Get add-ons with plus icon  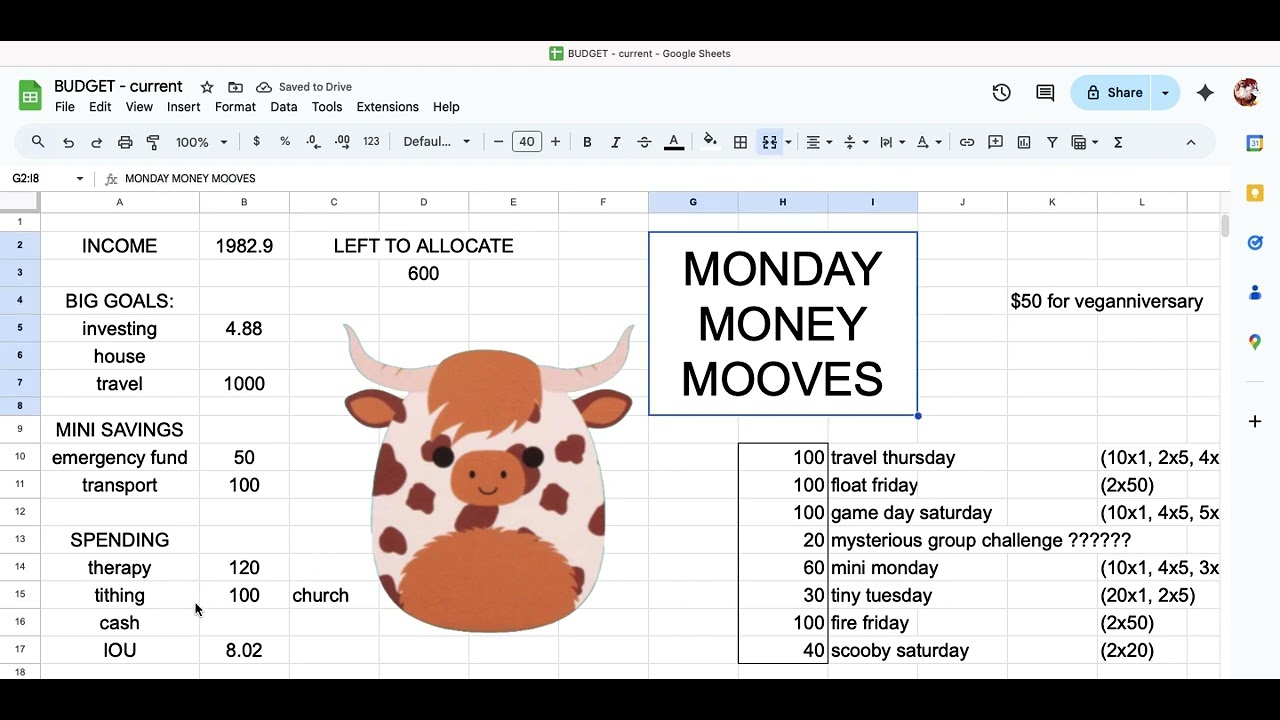coord(1255,421)
